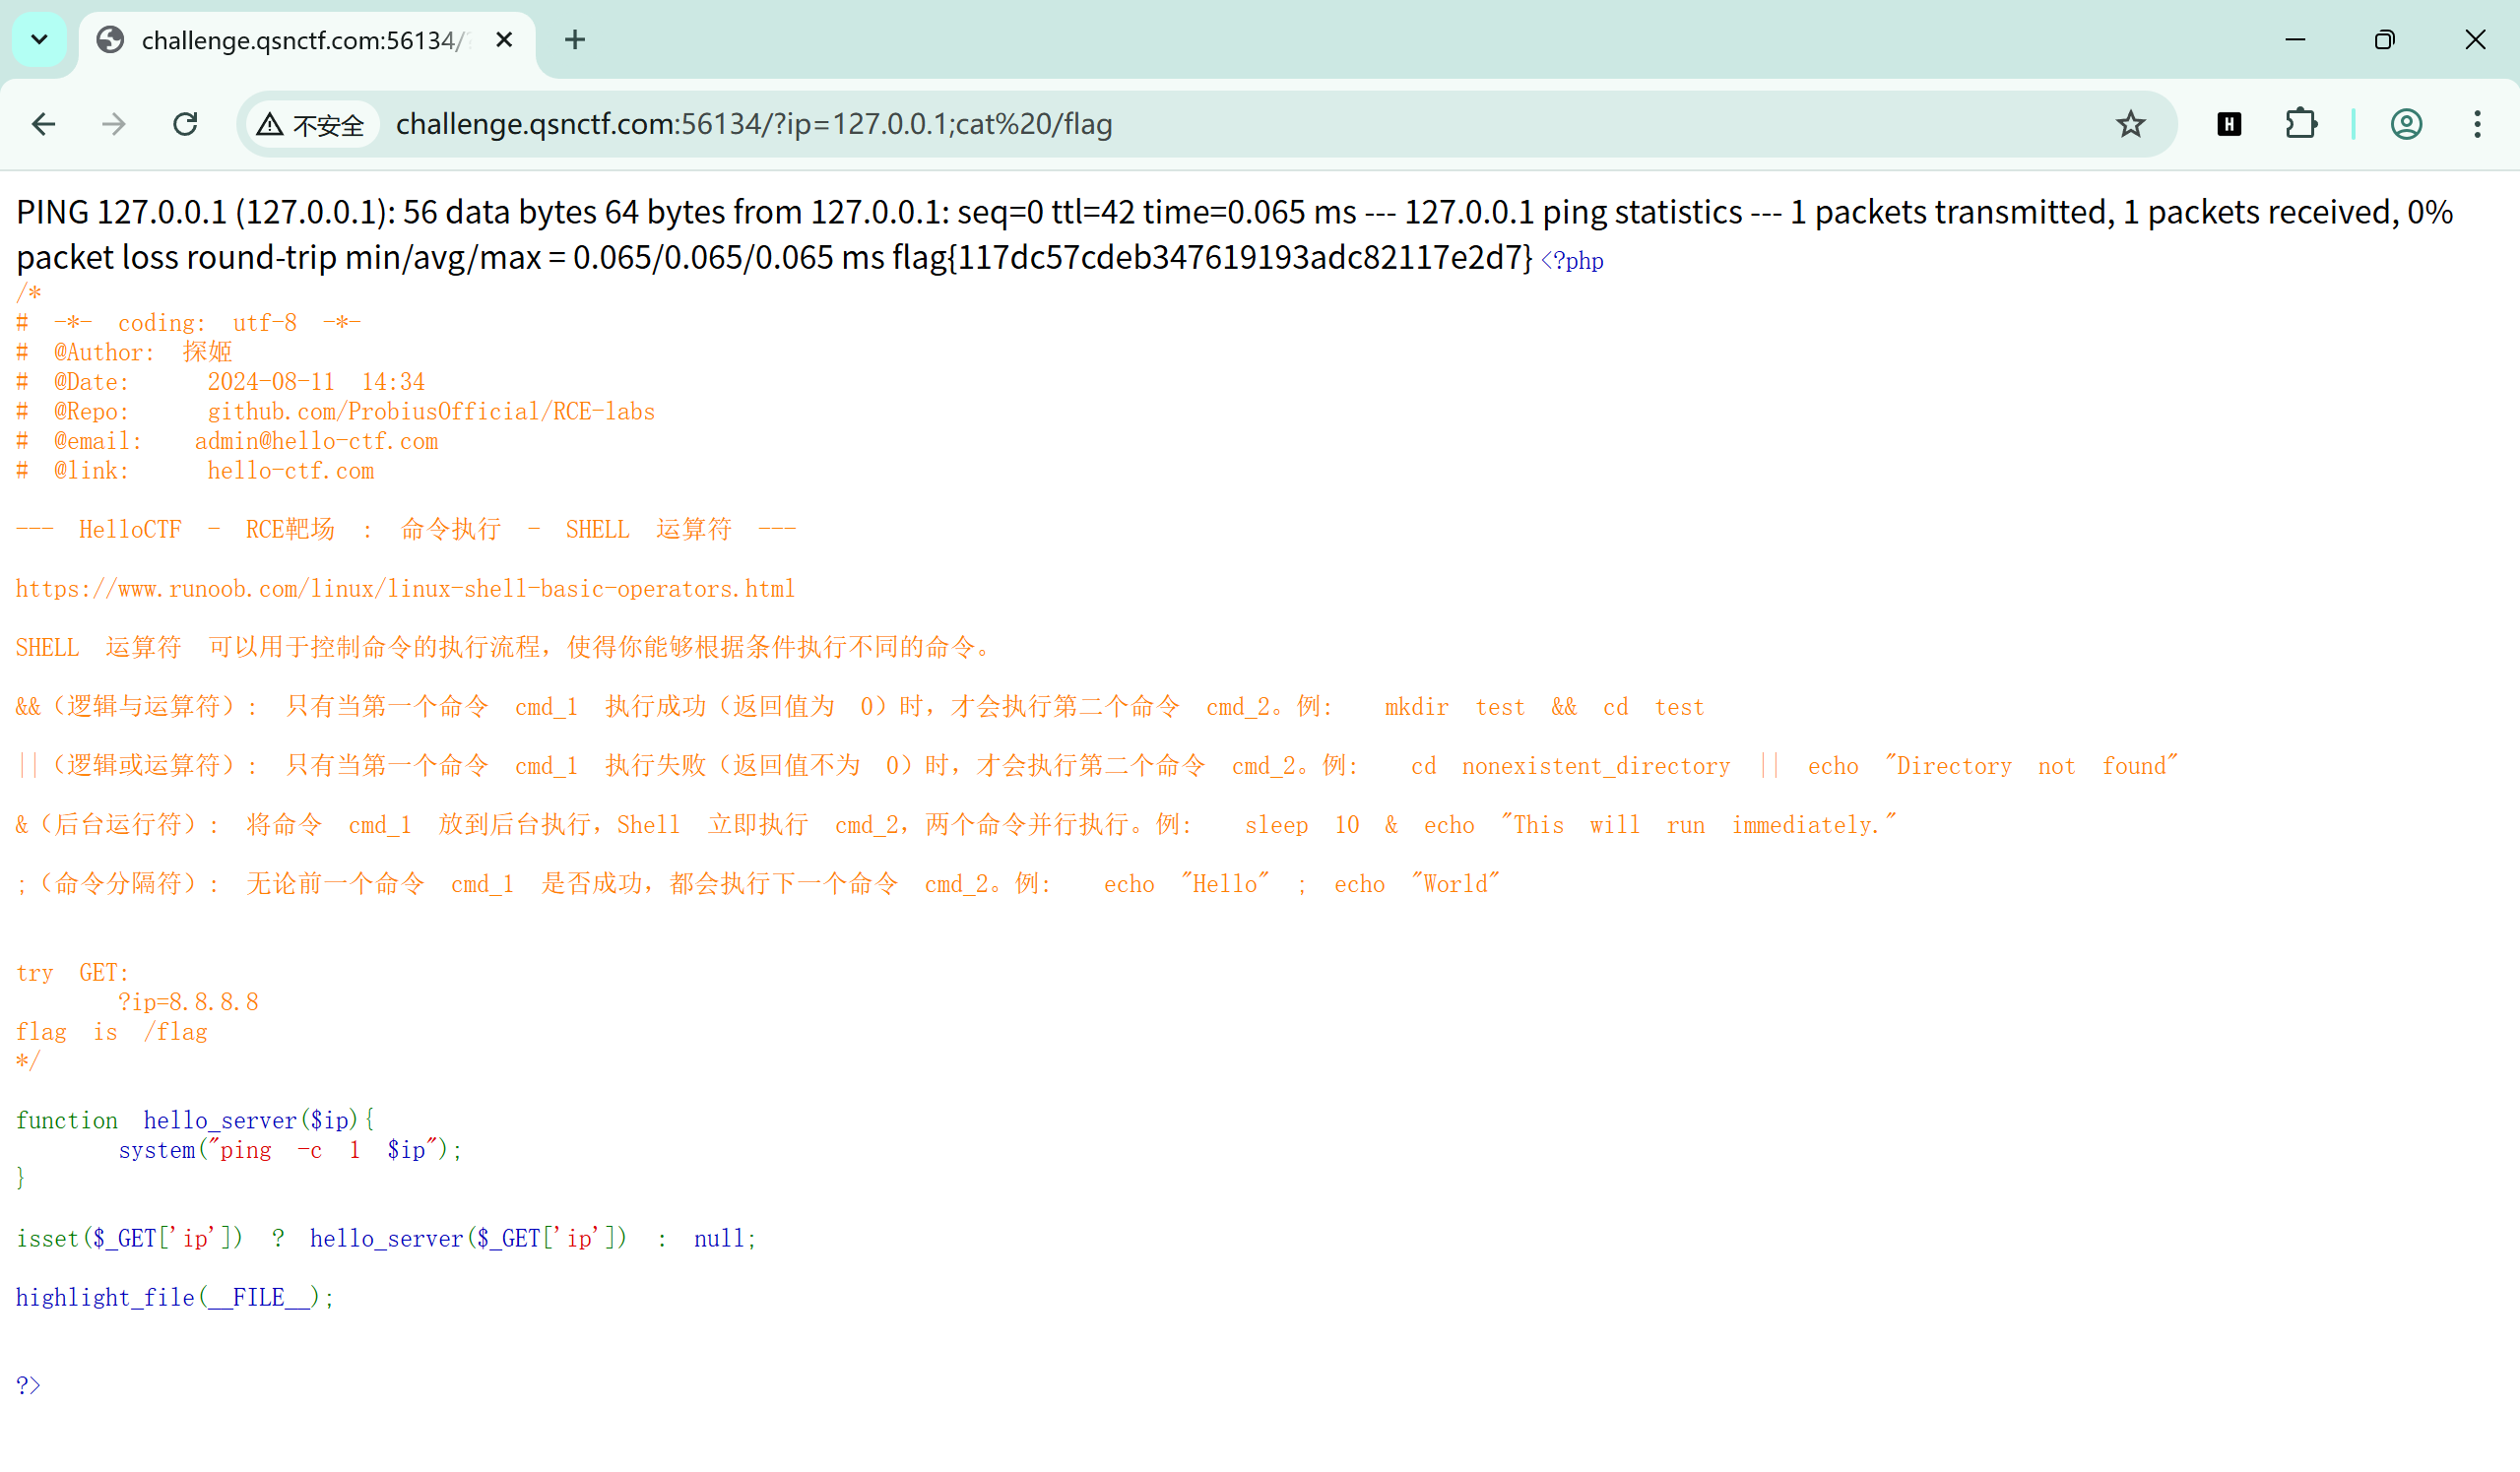Click the flag{117dc57c...} output text
This screenshot has height=1472, width=2520.
coord(1211,258)
